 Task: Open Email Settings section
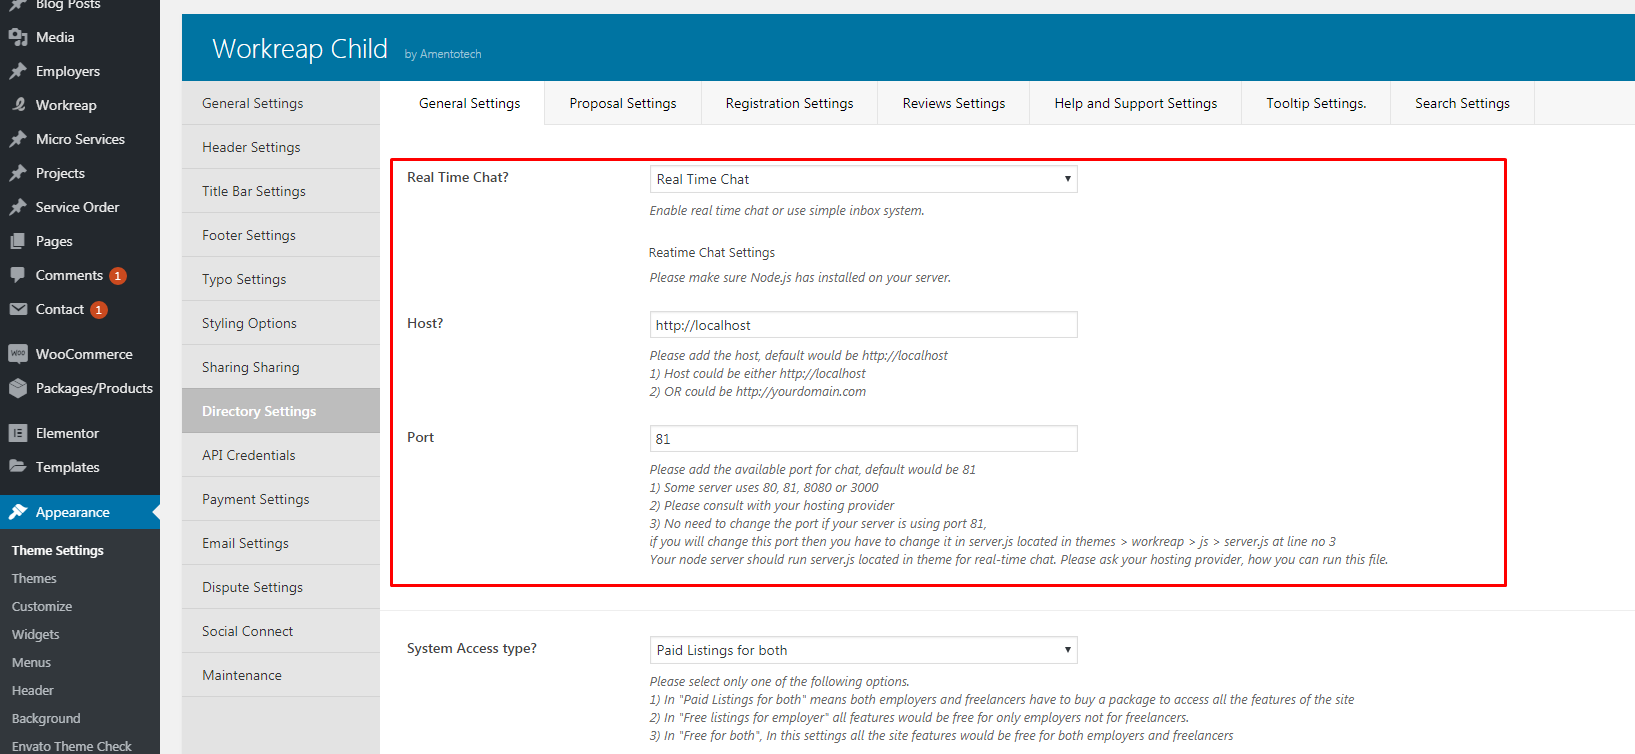(281, 543)
